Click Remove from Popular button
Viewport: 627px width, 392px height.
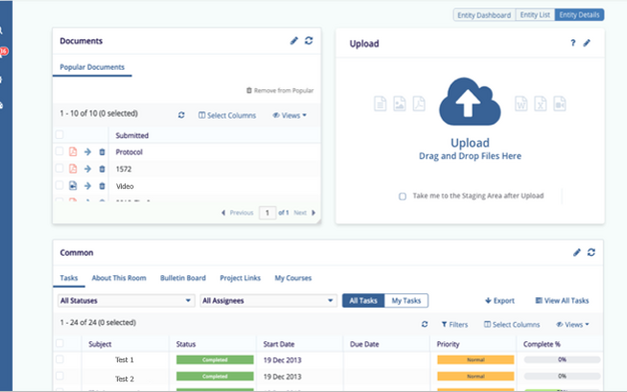tap(280, 90)
